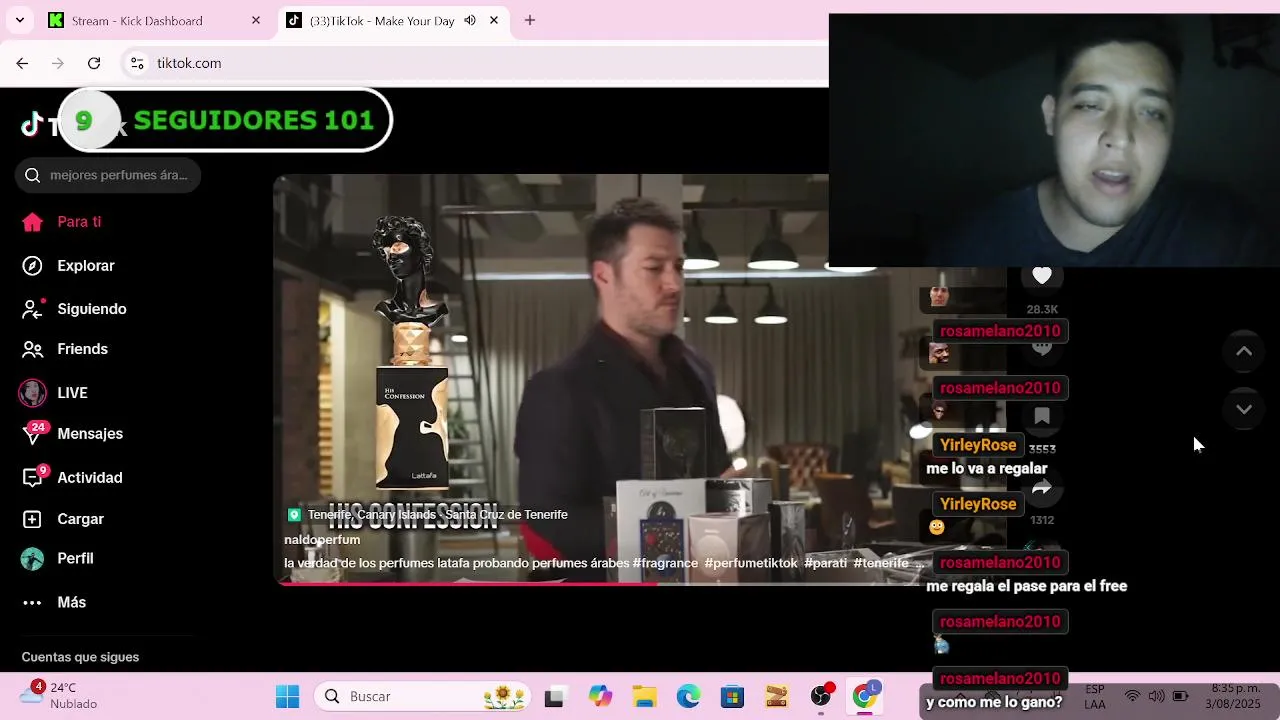1280x720 pixels.
Task: Open Microsoft Edge from taskbar
Action: [688, 697]
